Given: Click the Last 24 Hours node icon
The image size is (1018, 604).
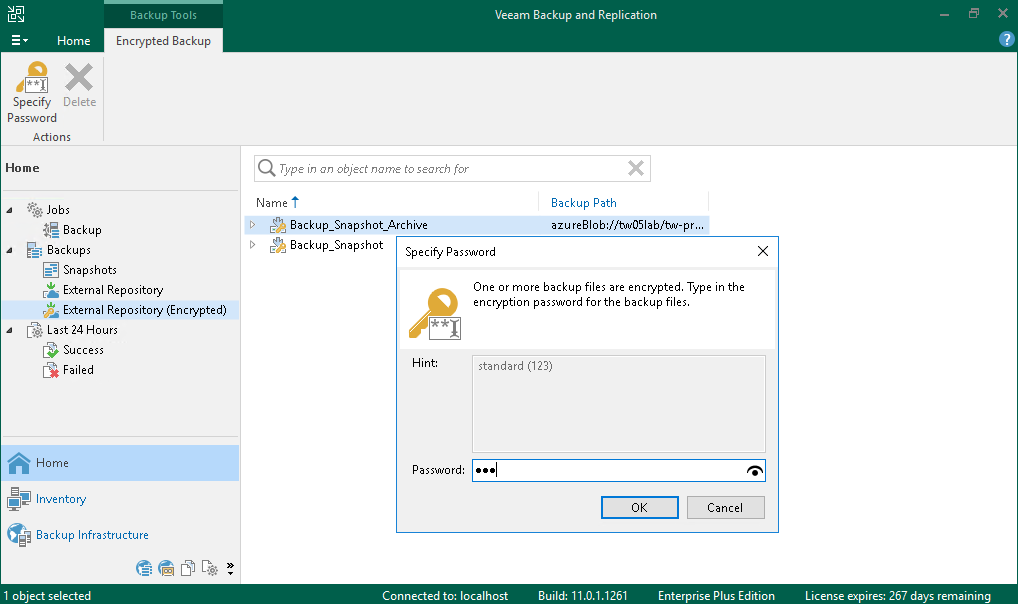Looking at the screenshot, I should coord(34,330).
